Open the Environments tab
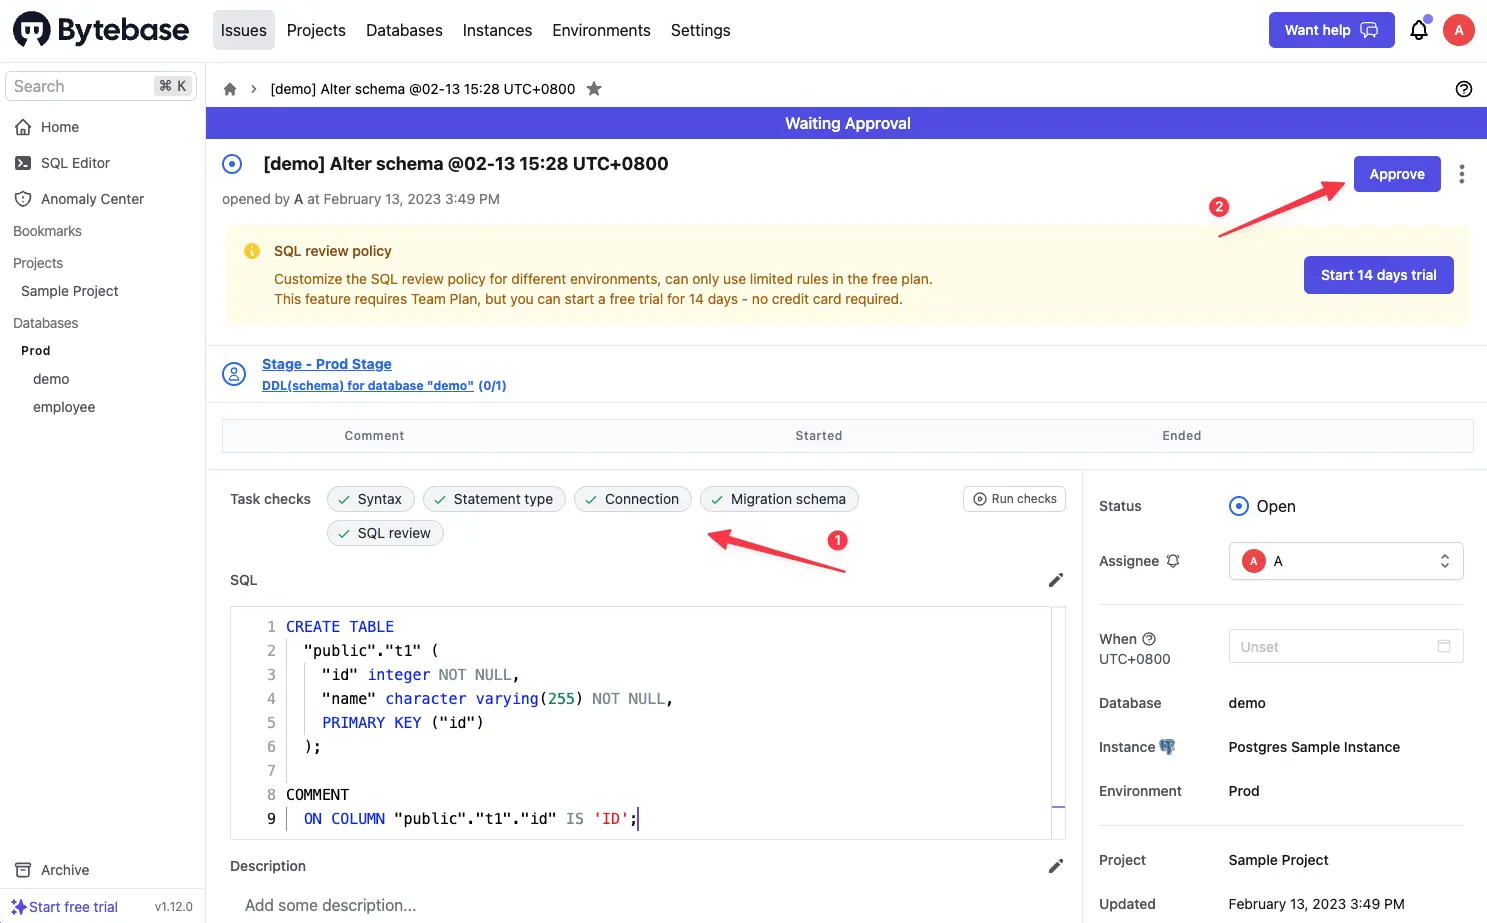Viewport: 1487px width, 923px height. (601, 30)
